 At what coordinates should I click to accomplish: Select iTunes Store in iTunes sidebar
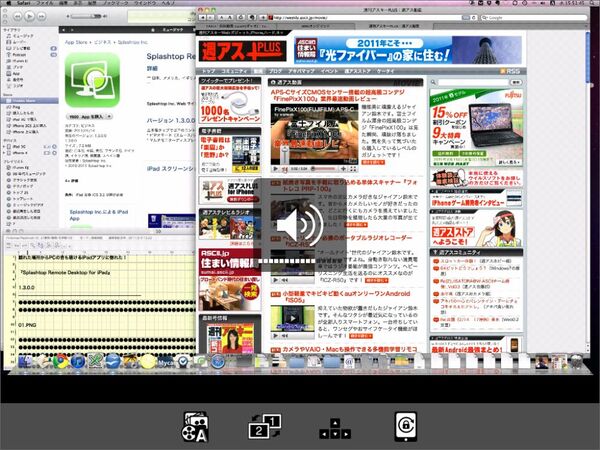(29, 101)
